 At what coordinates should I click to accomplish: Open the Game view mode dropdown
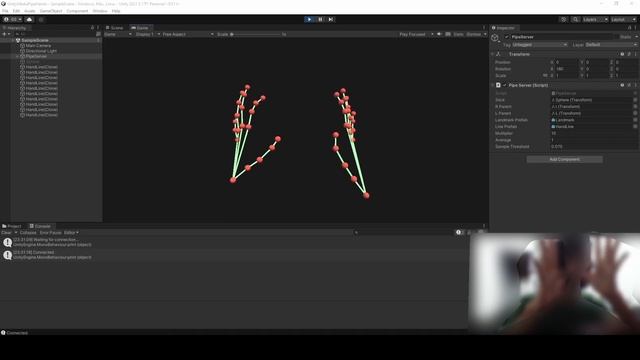pyautogui.click(x=118, y=34)
